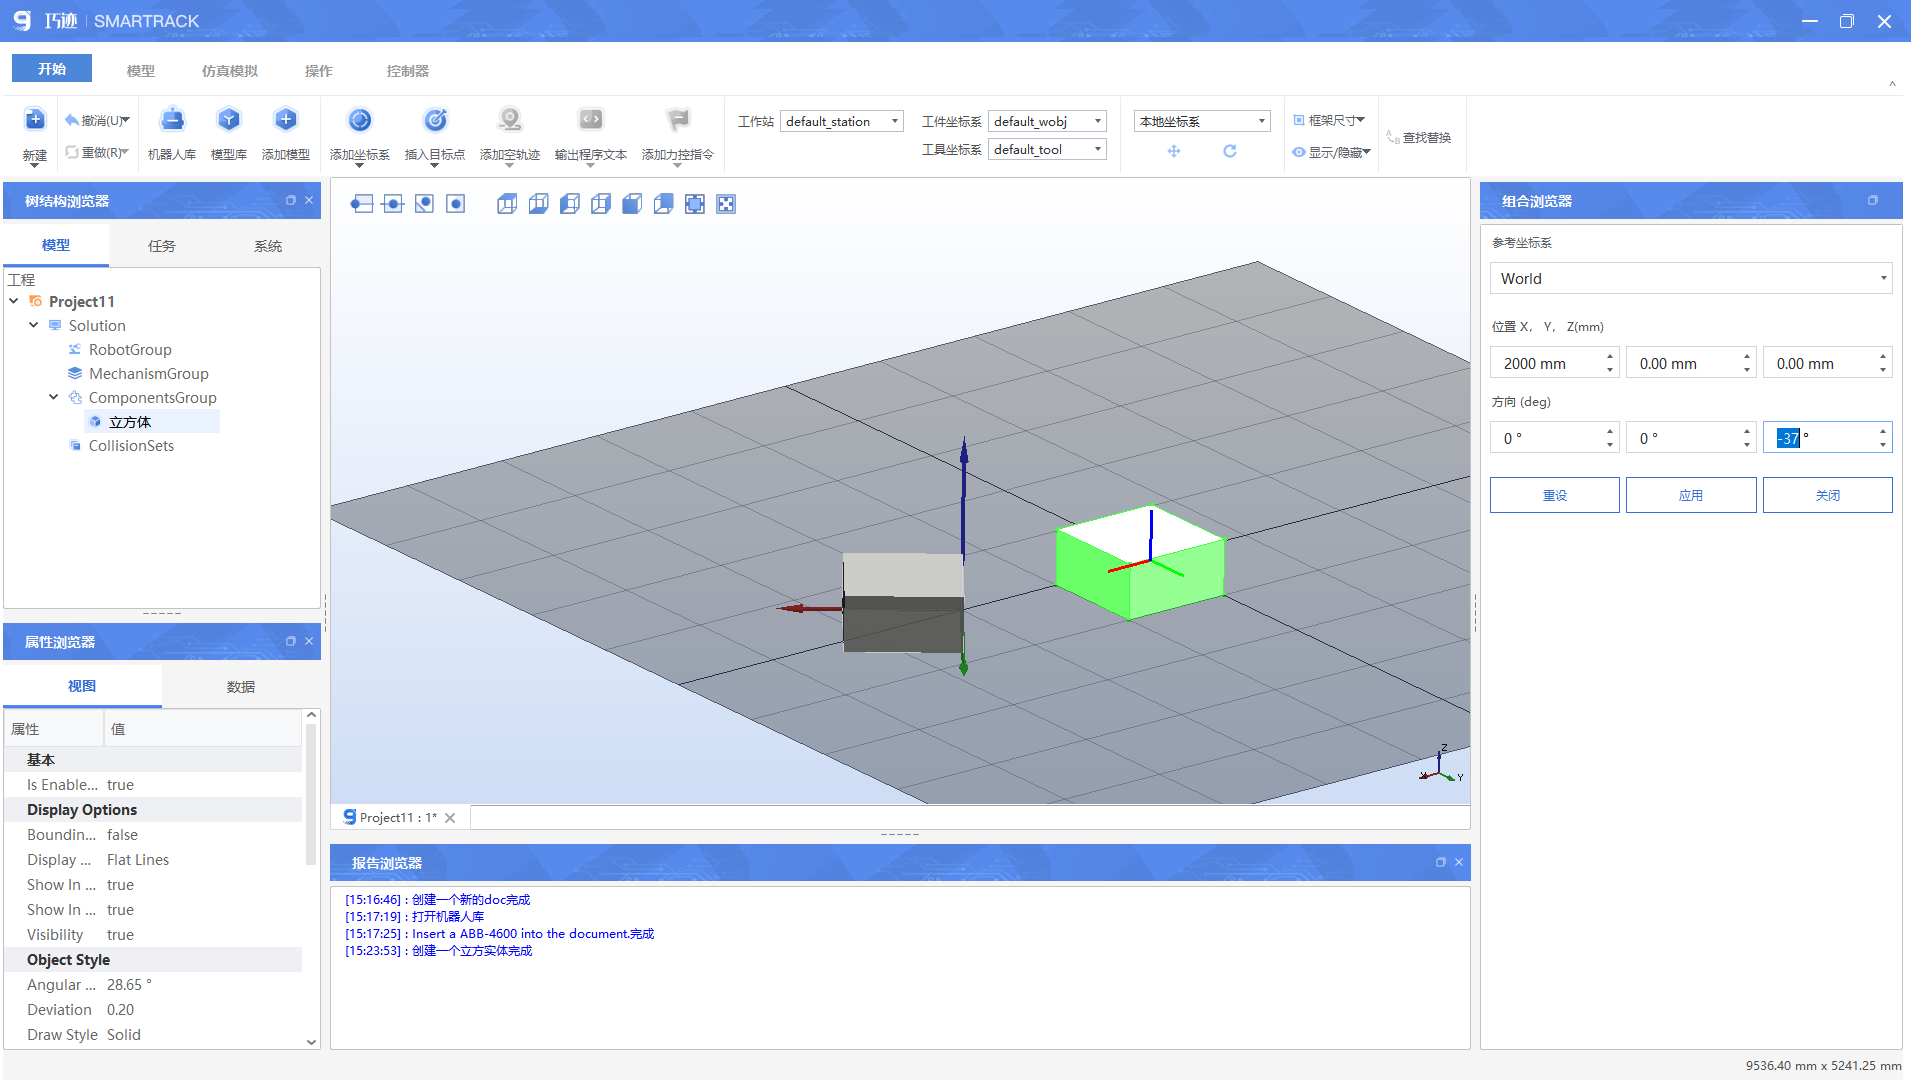Image resolution: width=1911 pixels, height=1080 pixels.
Task: Select the midpoint snap icon
Action: [393, 204]
